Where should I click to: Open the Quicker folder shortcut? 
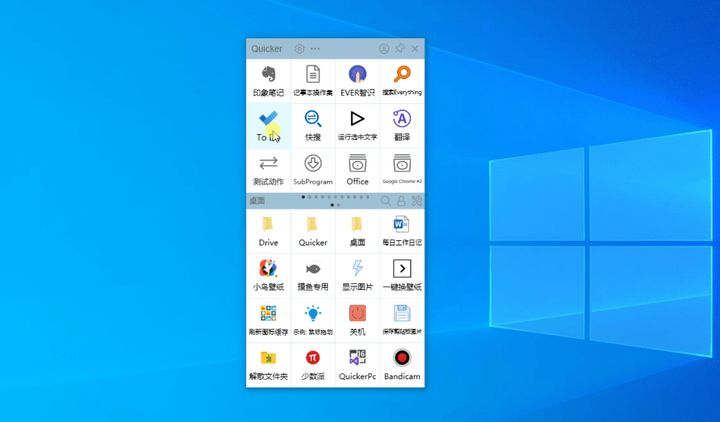313,231
